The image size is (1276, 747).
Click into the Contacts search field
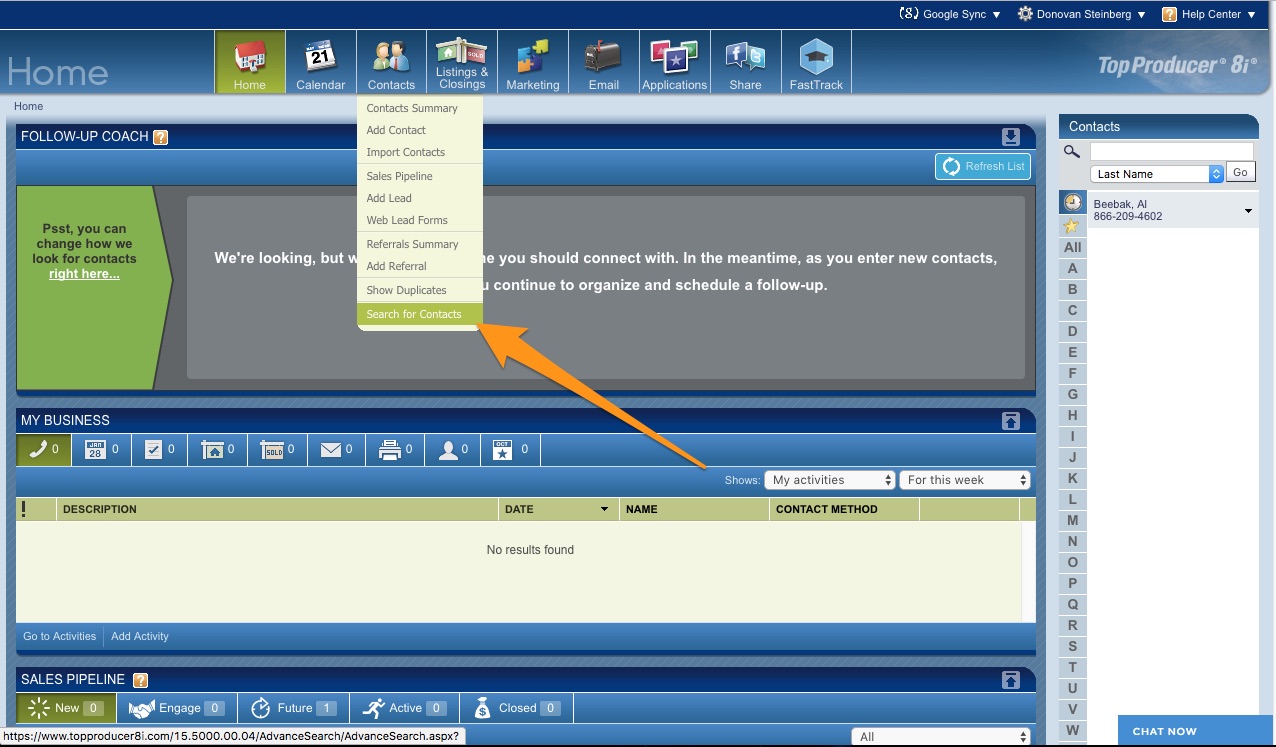[x=1171, y=151]
